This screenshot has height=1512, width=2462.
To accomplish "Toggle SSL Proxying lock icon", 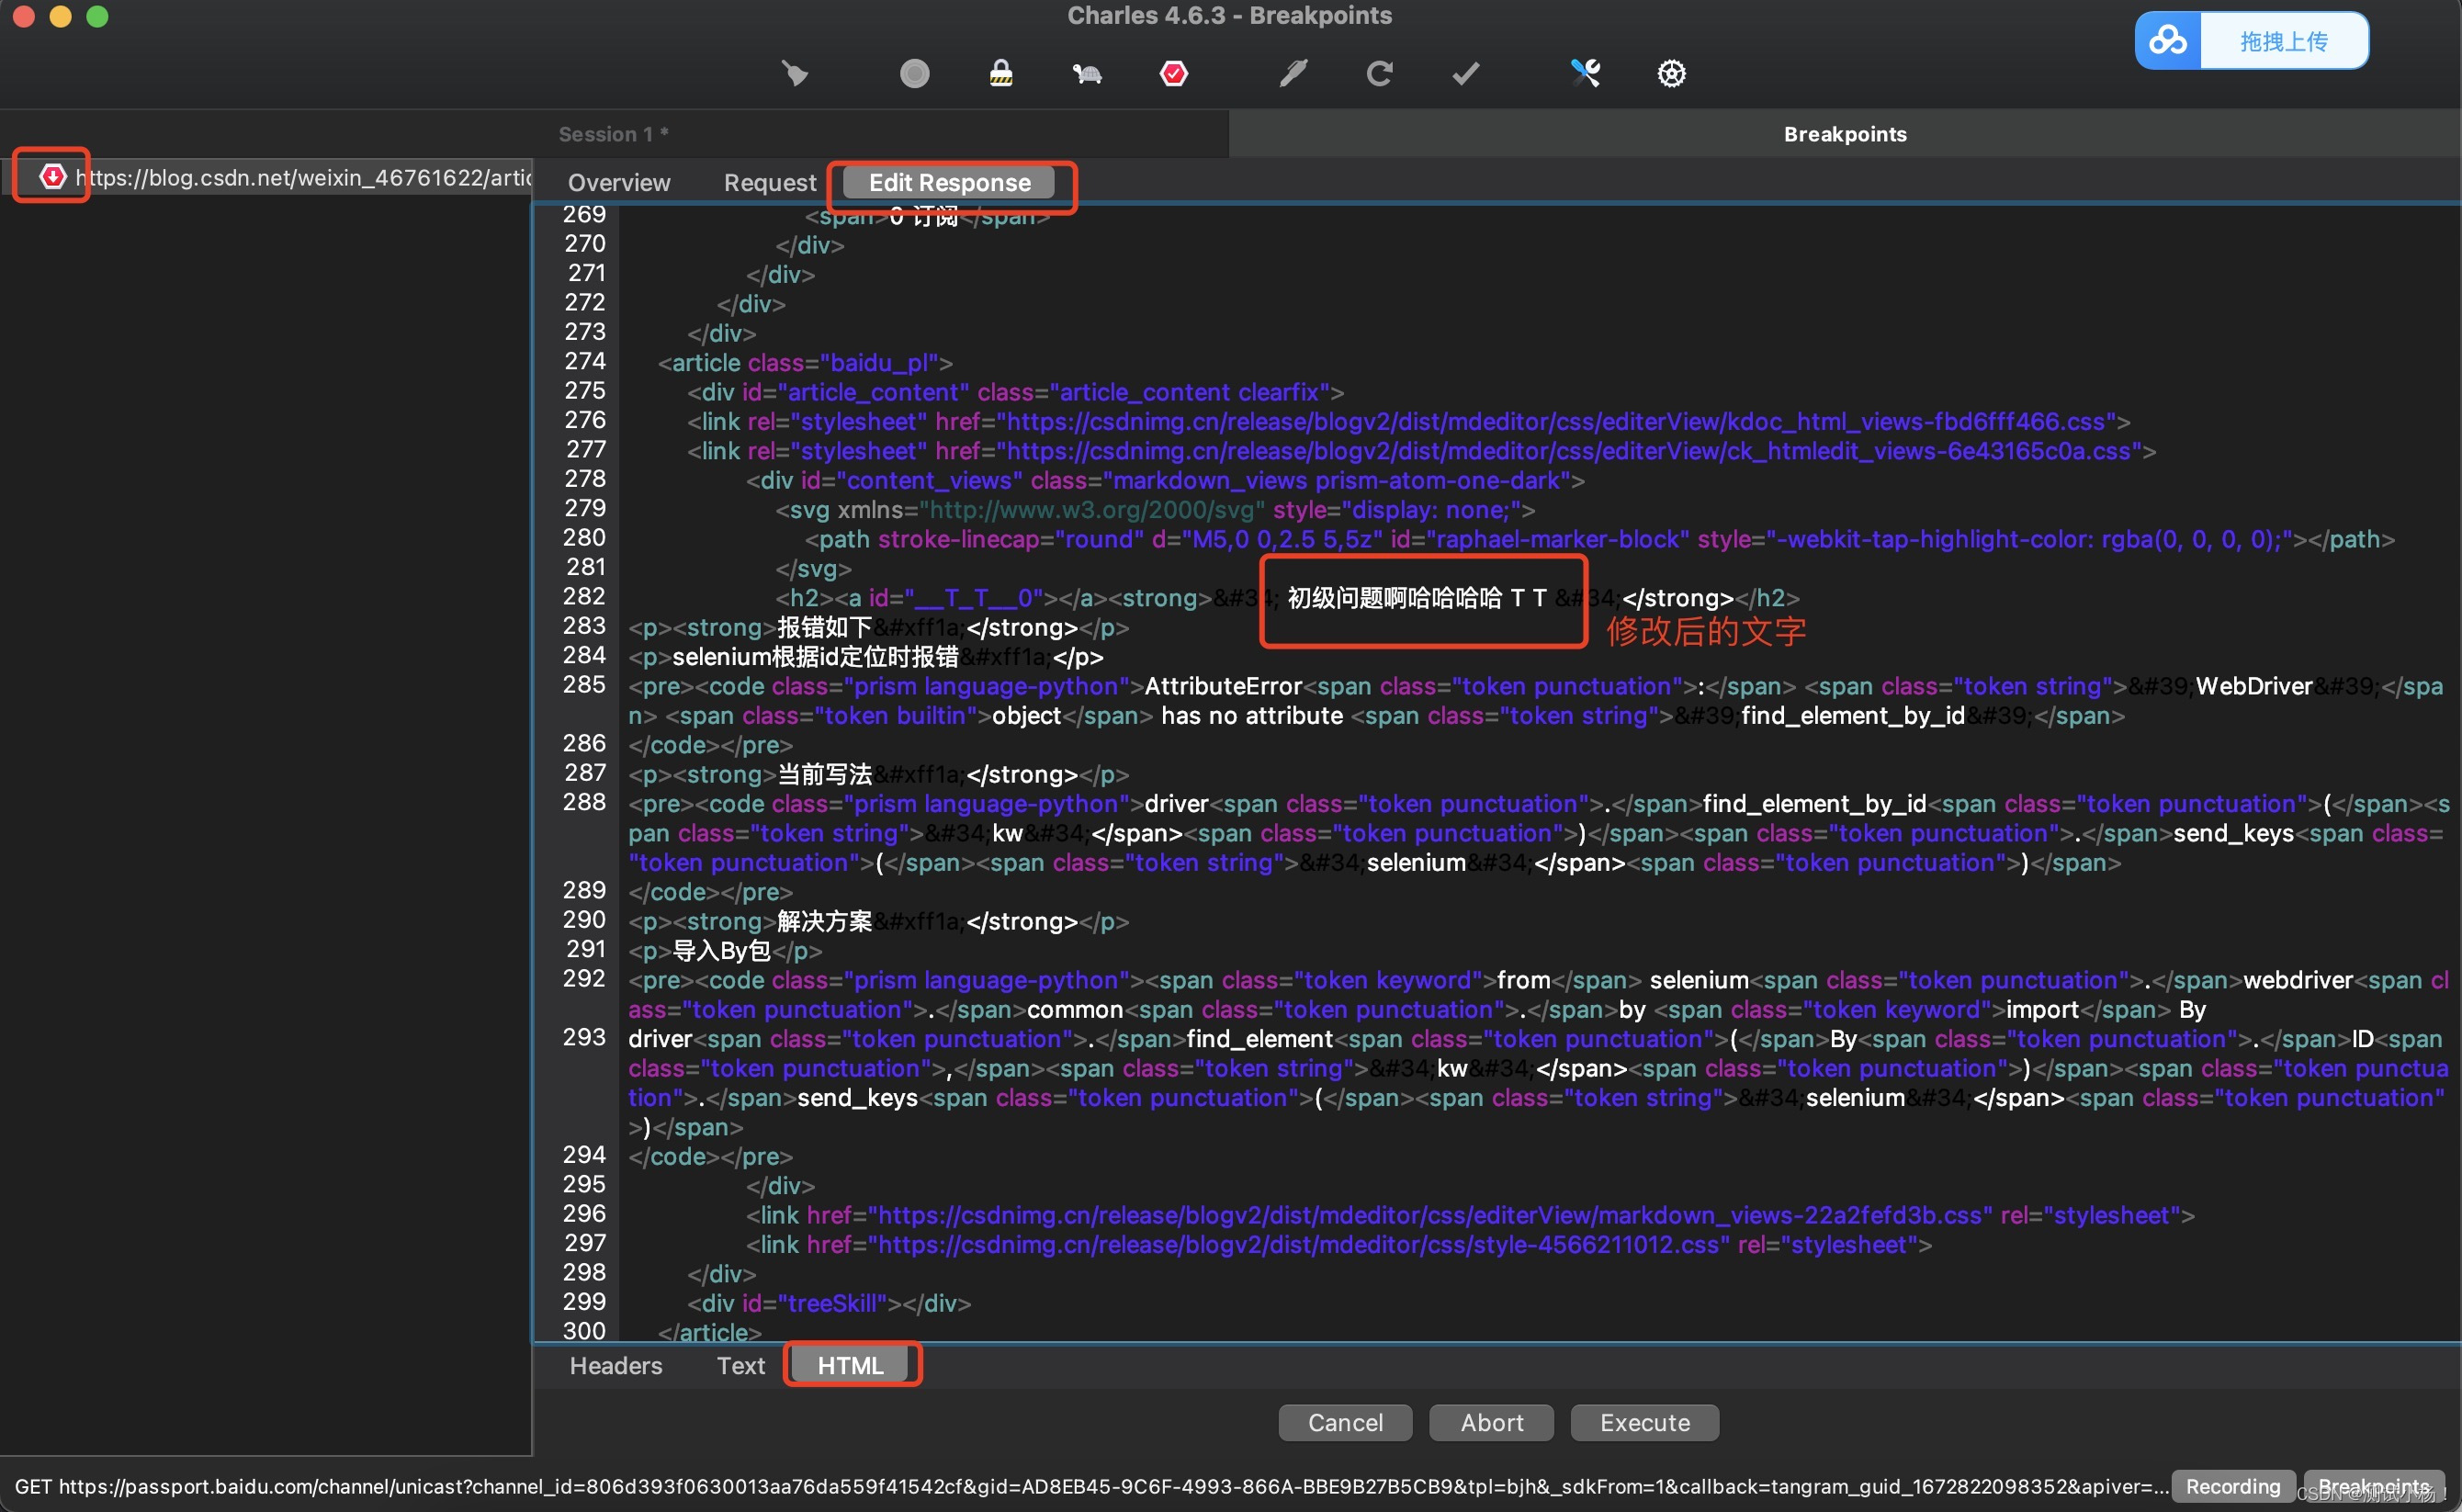I will point(1001,73).
